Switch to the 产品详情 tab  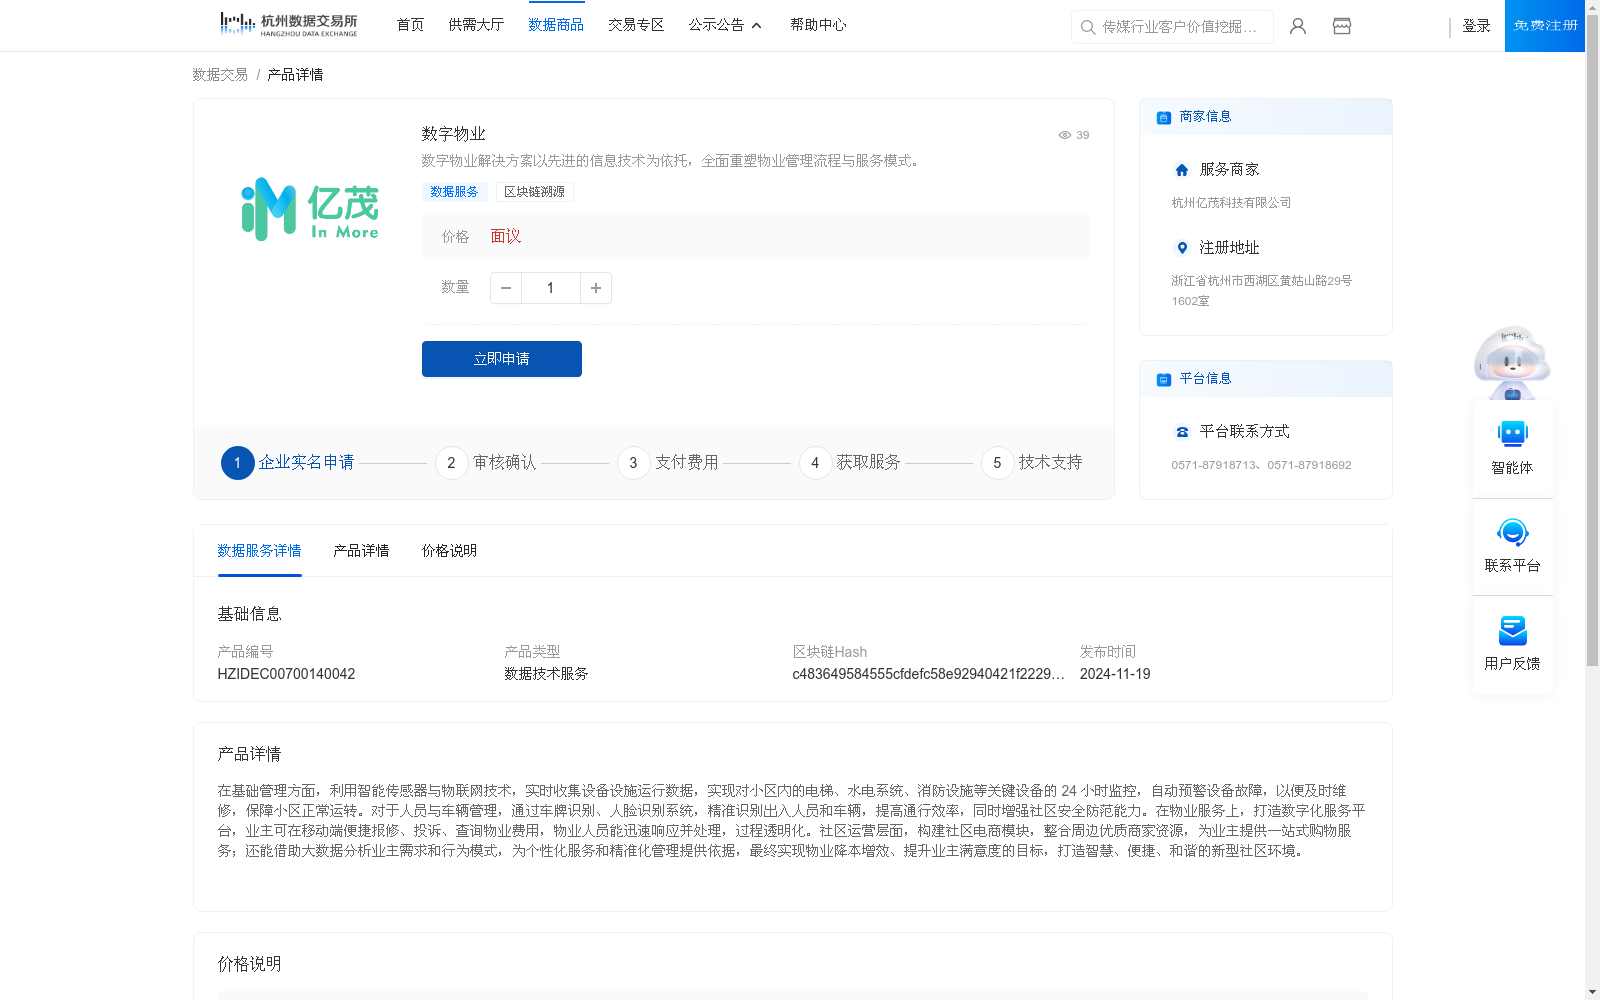click(361, 551)
